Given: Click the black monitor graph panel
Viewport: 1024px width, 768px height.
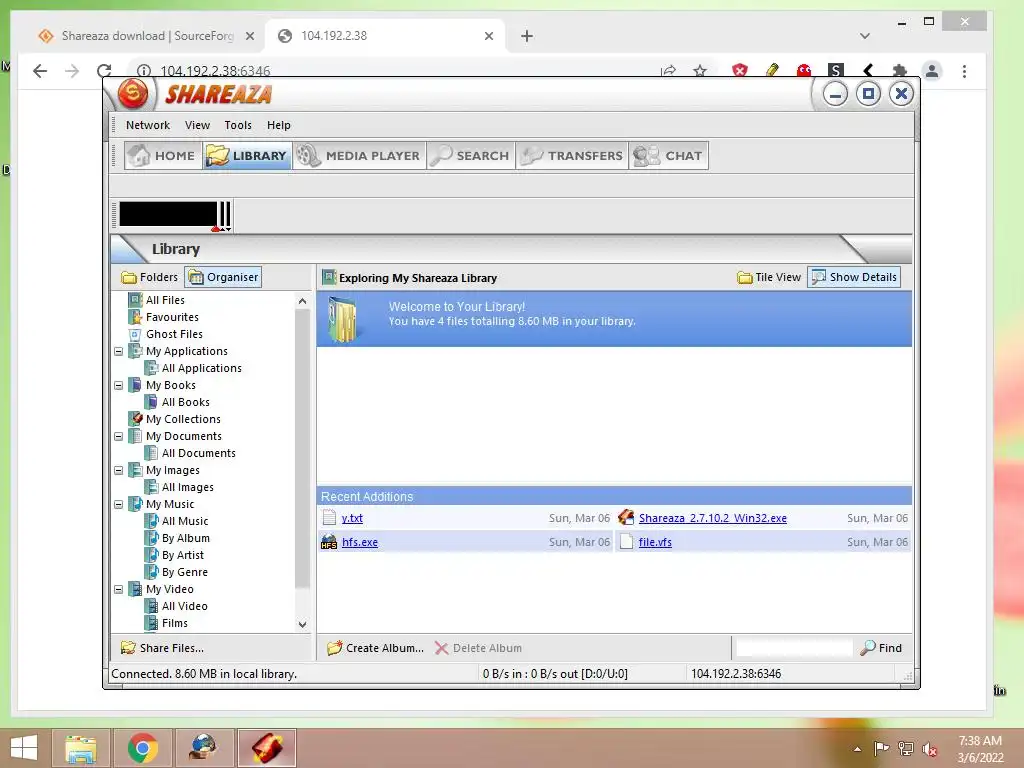Looking at the screenshot, I should tap(168, 214).
